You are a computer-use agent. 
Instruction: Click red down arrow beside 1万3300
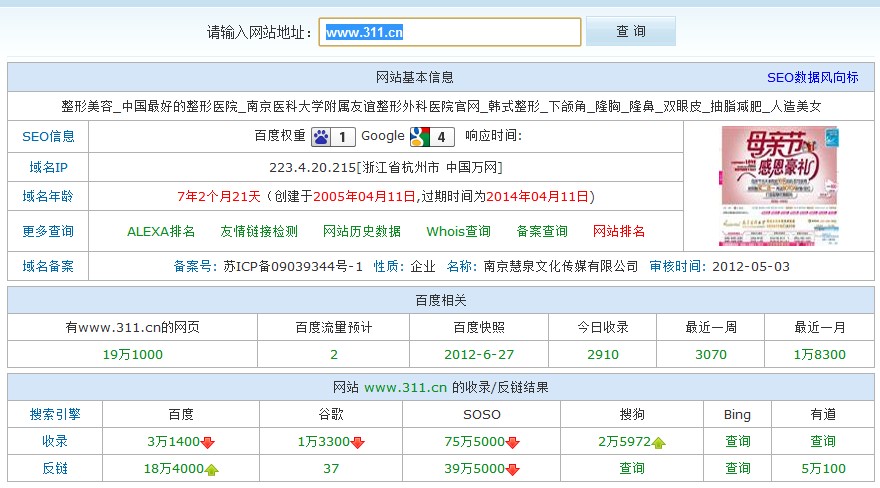click(x=358, y=443)
